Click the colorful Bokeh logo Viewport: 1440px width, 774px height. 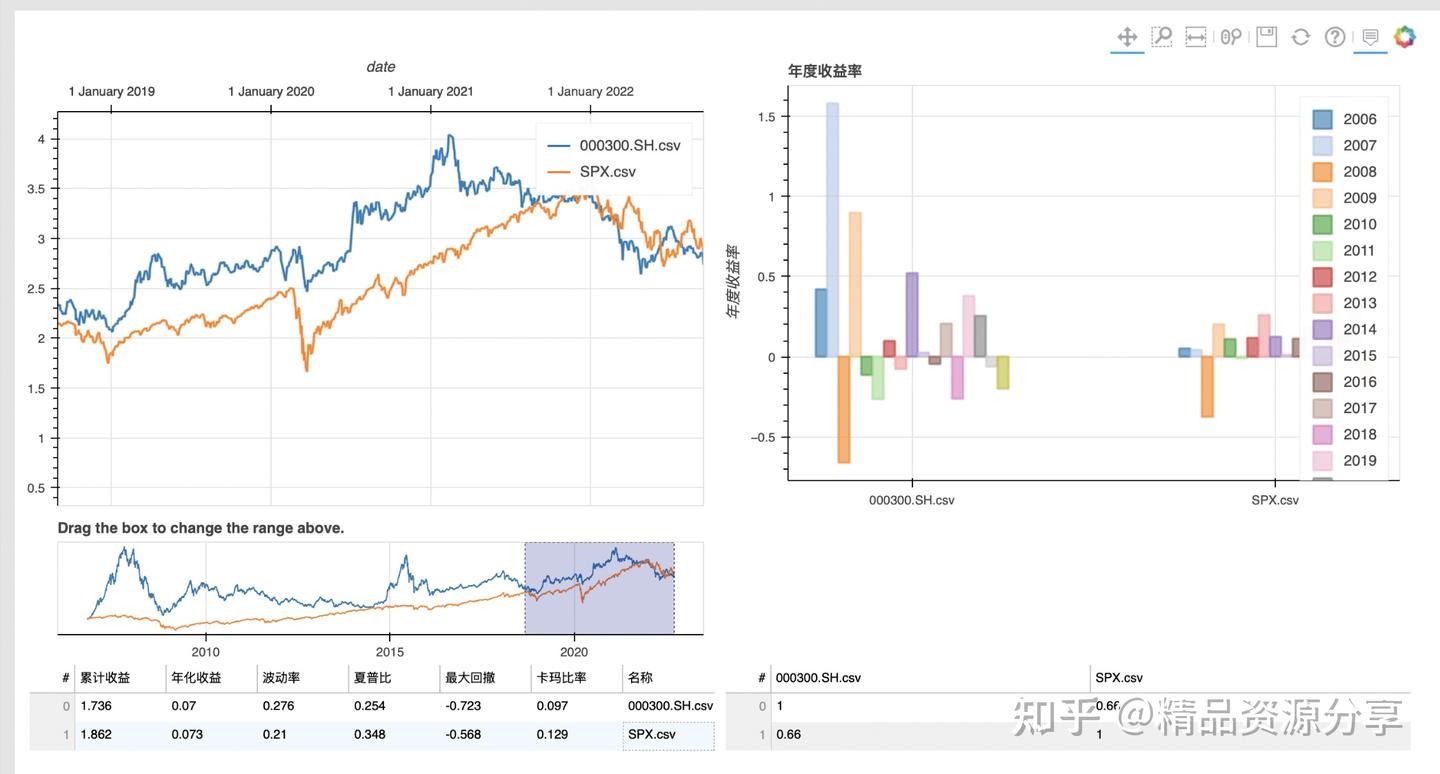click(1405, 37)
